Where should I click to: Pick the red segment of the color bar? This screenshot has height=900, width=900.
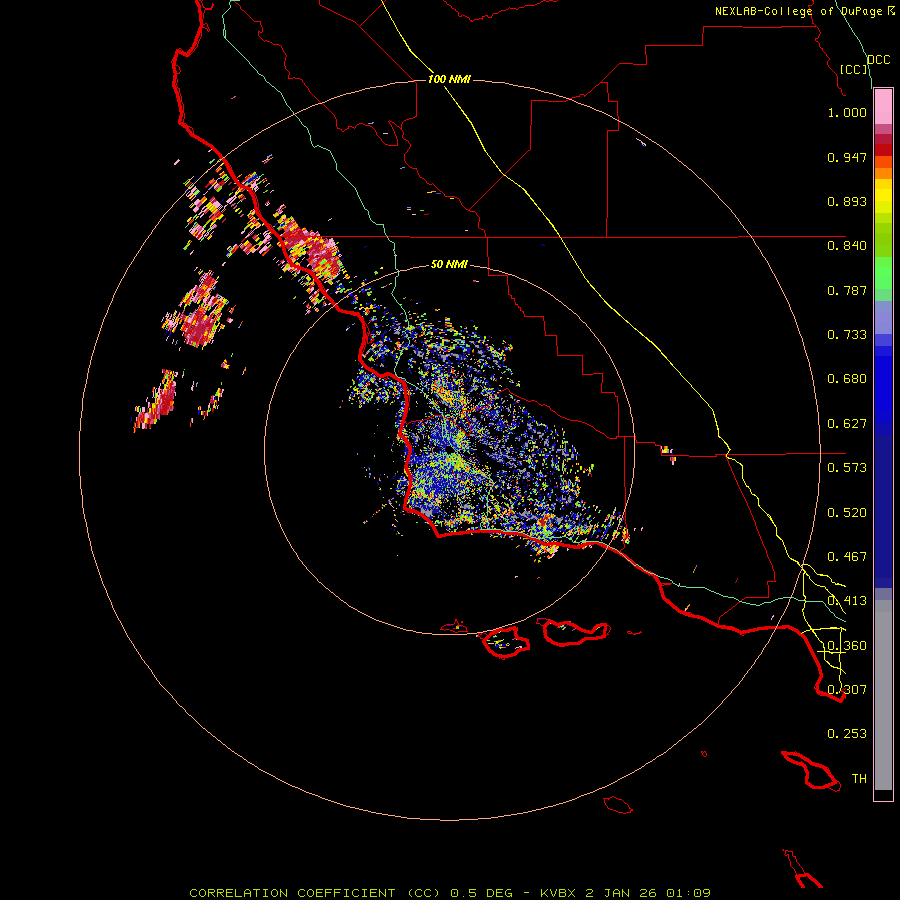click(883, 150)
